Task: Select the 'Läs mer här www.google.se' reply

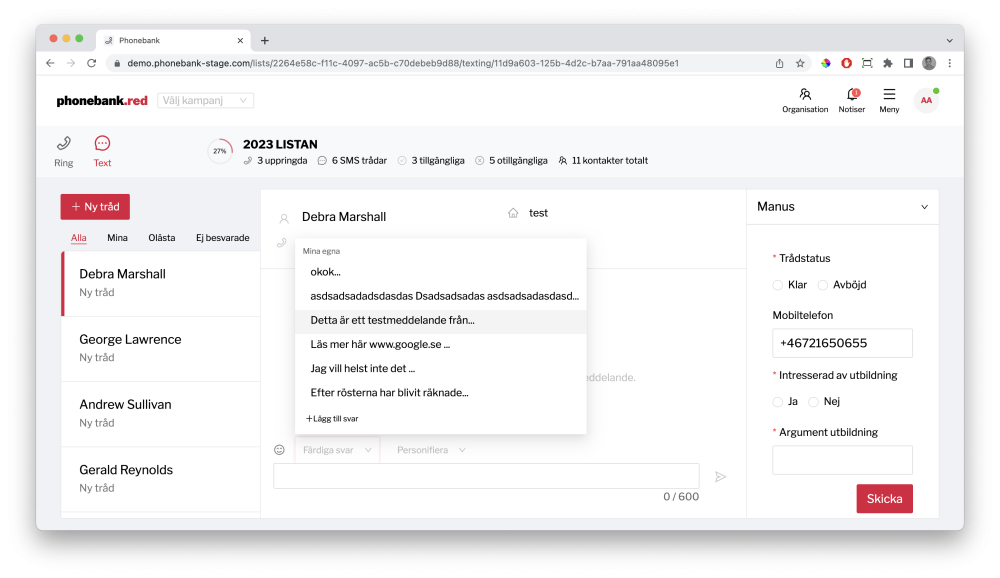Action: 380,344
